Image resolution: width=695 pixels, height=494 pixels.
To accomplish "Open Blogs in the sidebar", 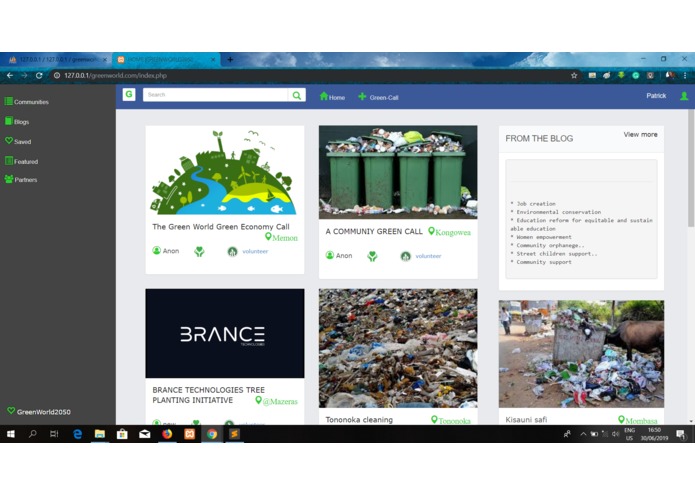I will coord(17,121).
